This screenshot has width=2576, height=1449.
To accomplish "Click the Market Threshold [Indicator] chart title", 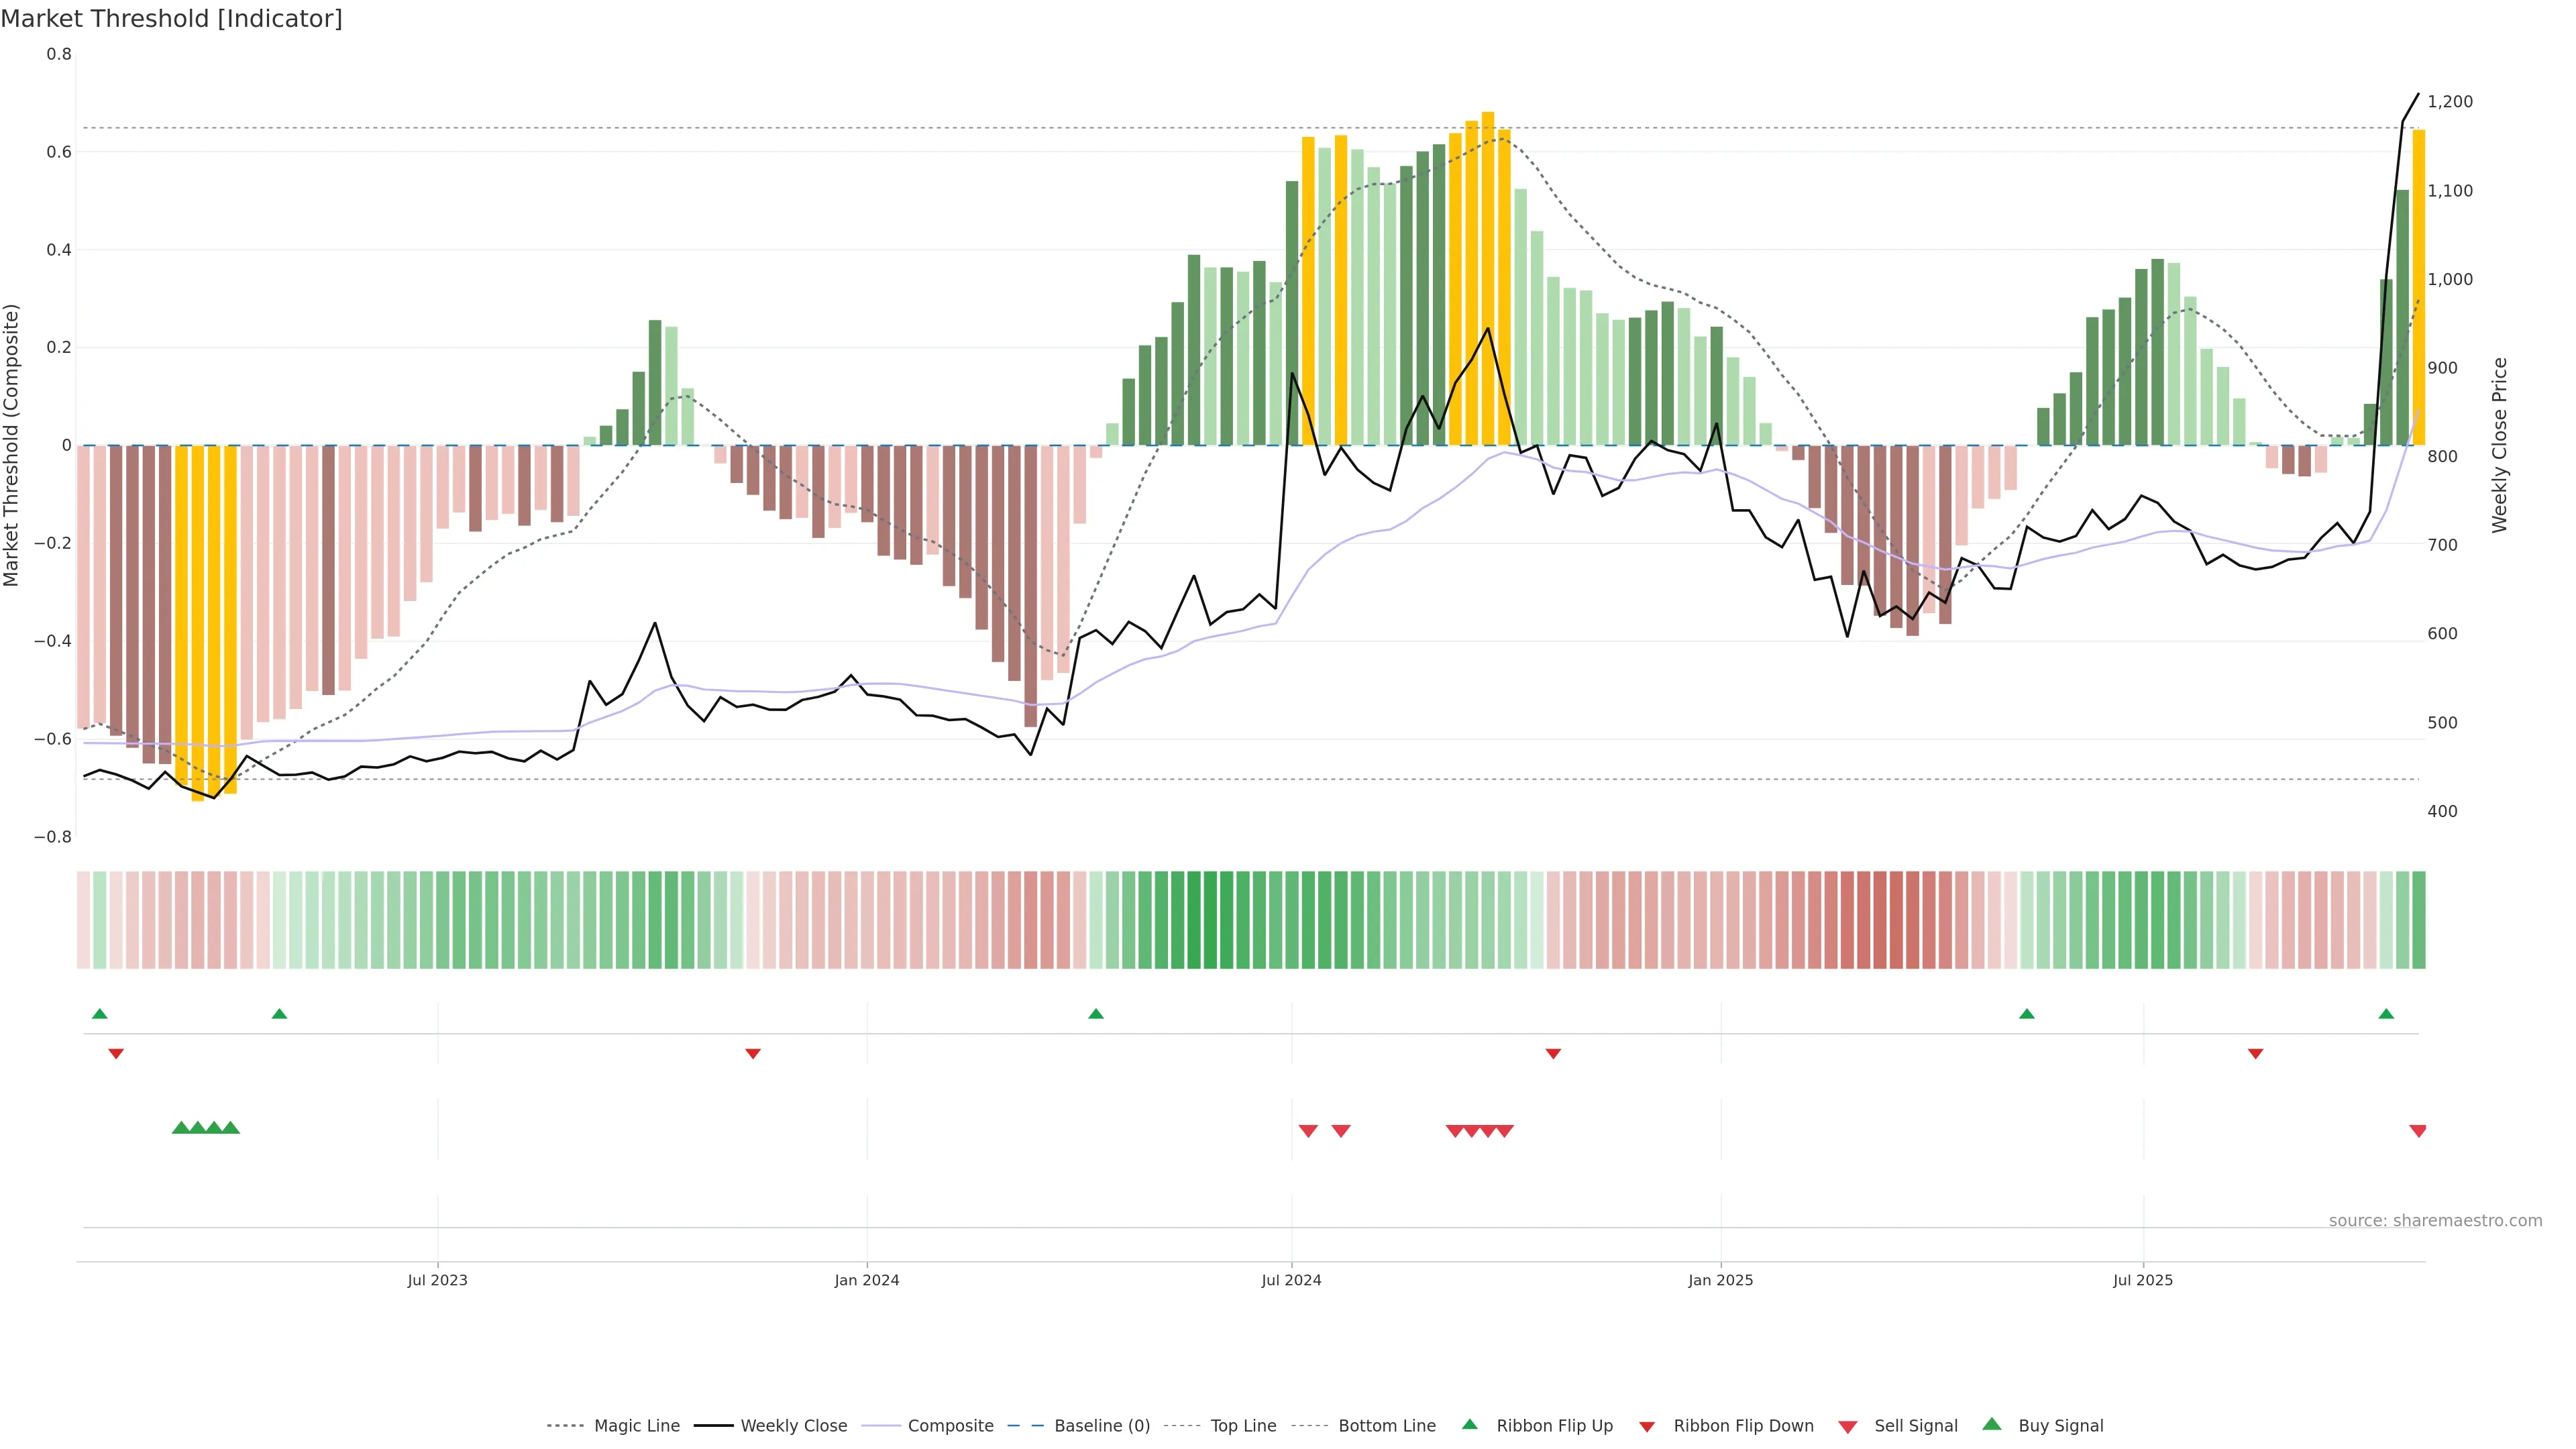I will pos(171,19).
